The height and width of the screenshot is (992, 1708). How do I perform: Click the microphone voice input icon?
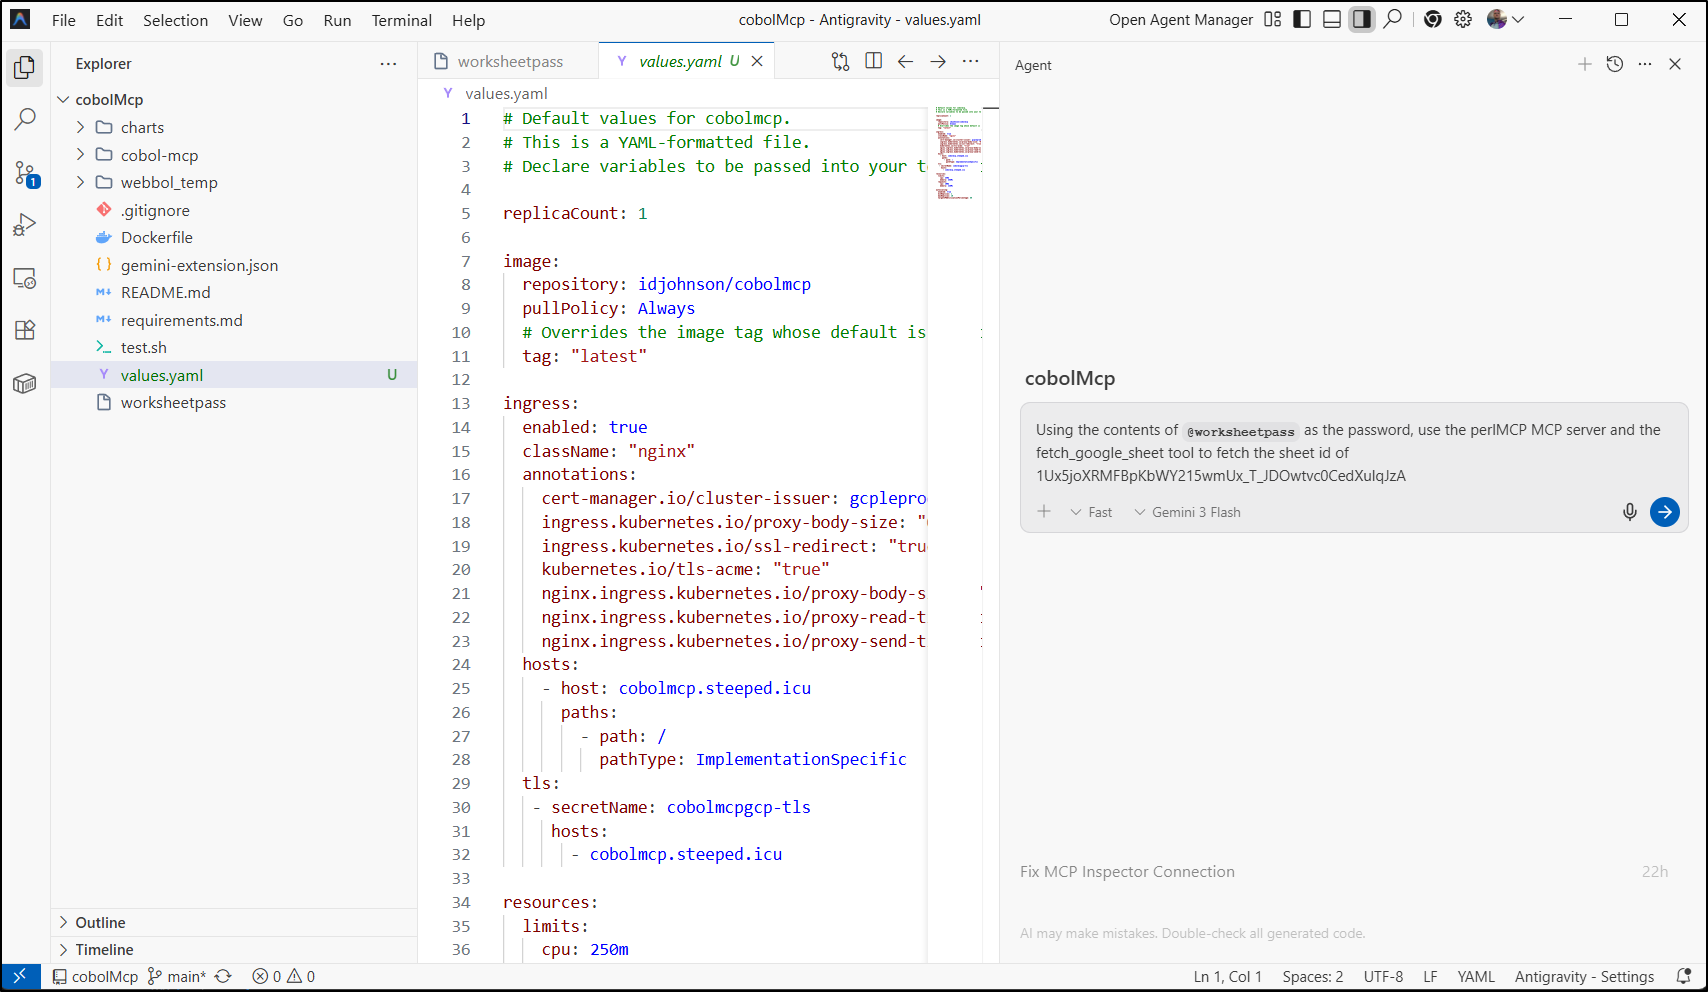tap(1629, 512)
